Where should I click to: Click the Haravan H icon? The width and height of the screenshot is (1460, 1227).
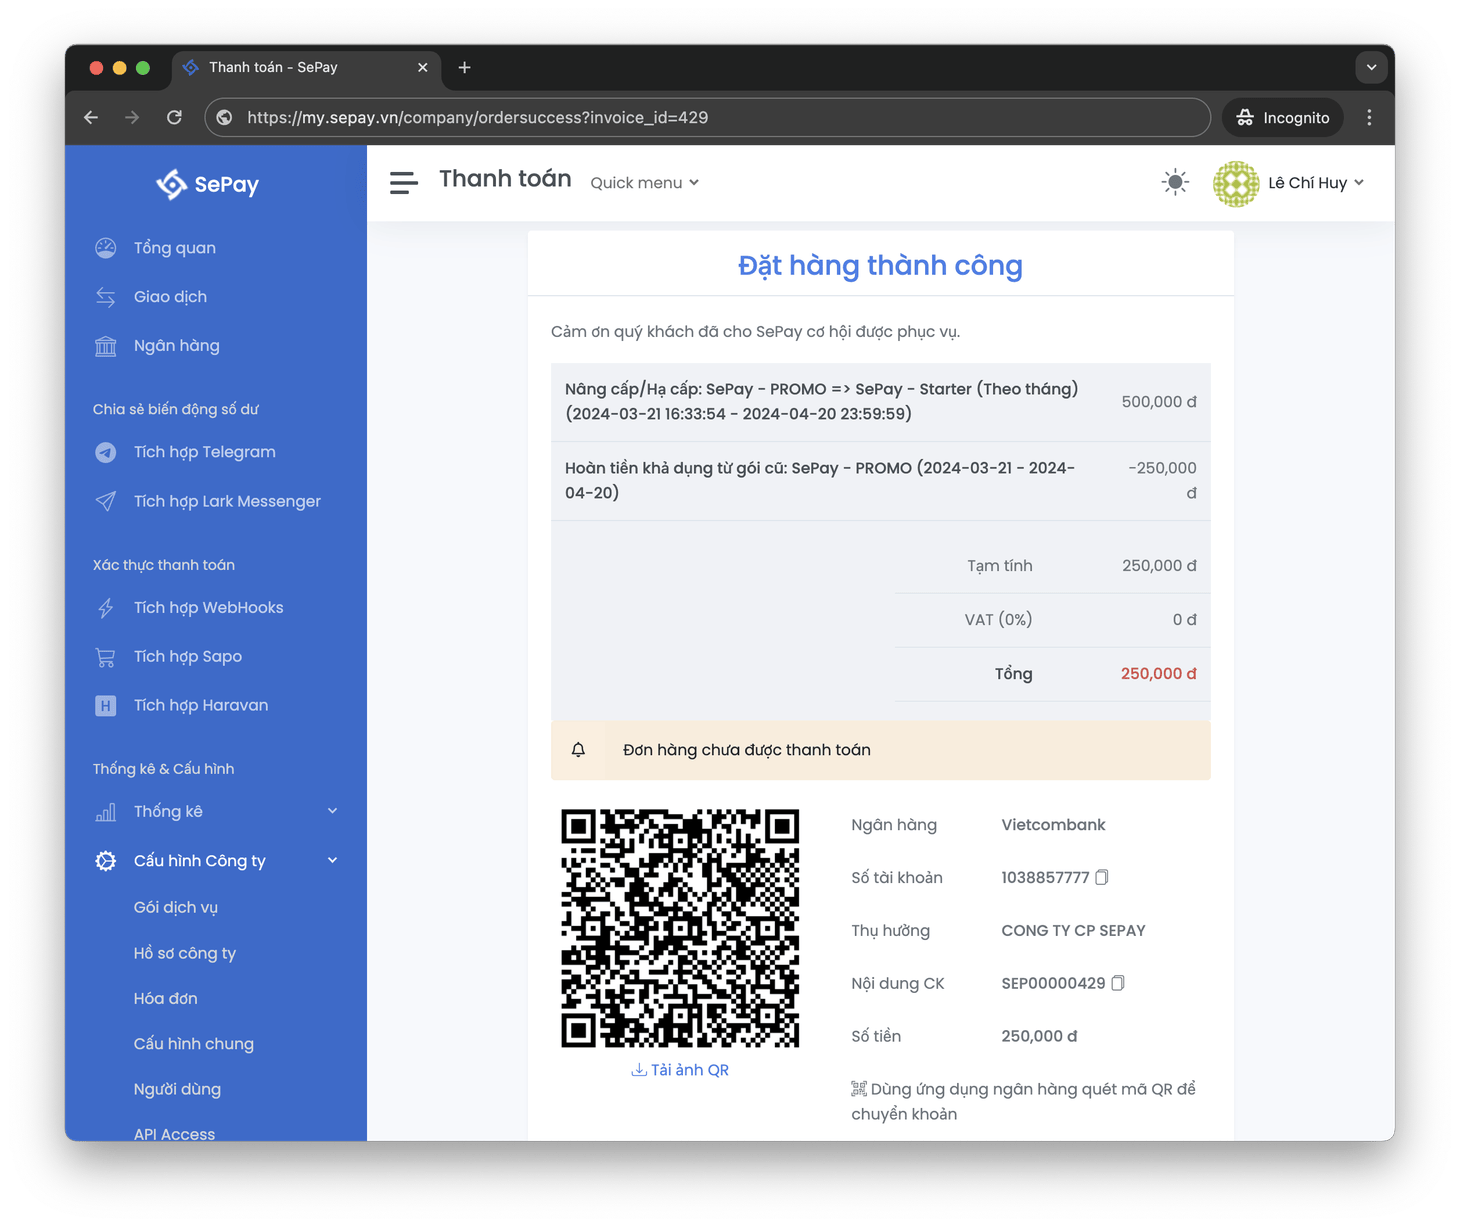105,706
